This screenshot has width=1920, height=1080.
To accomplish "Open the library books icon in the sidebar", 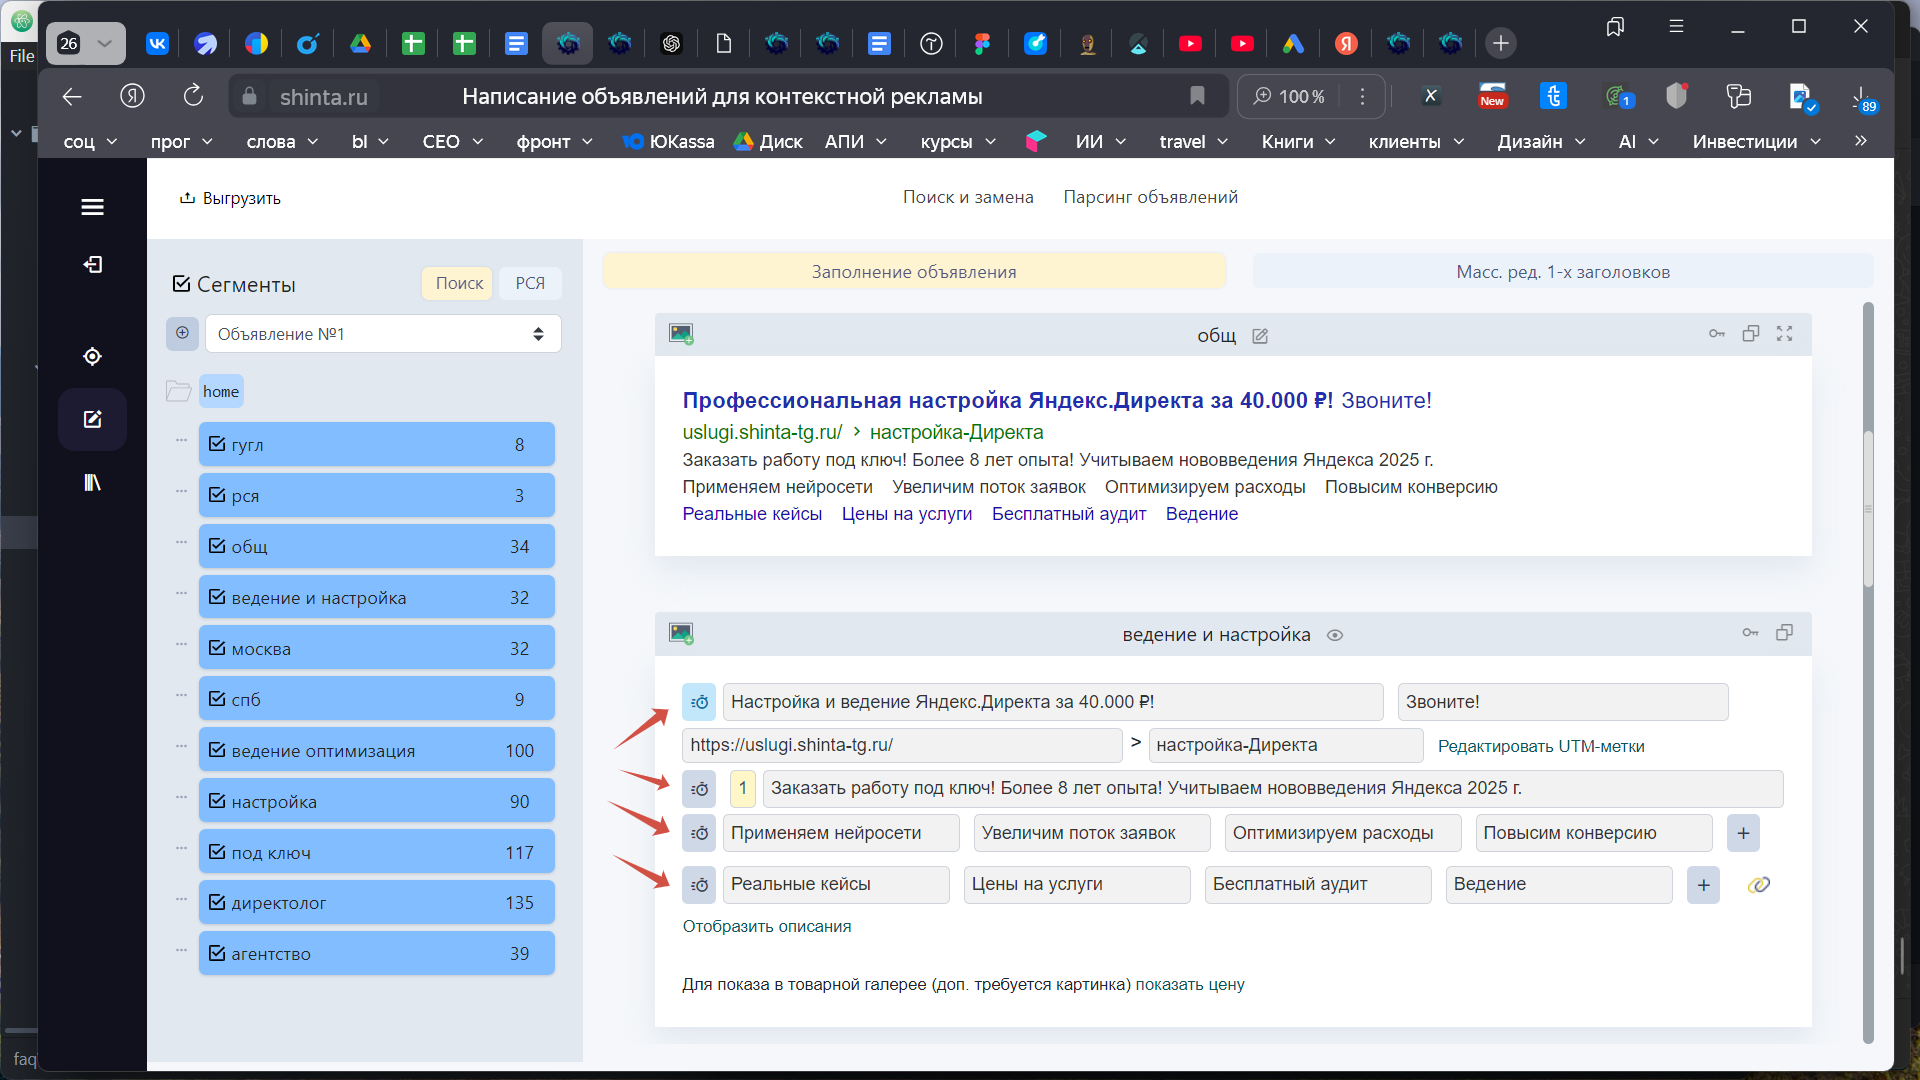I will (92, 483).
